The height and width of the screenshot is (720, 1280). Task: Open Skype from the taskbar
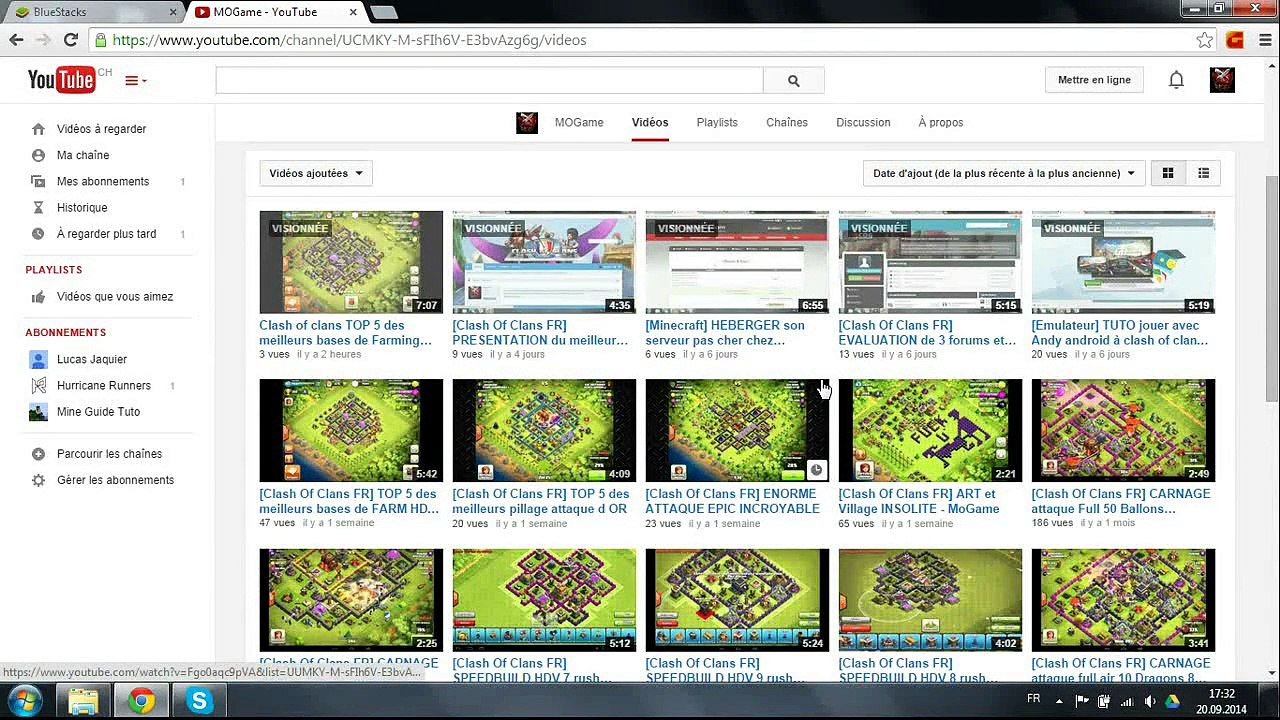tap(200, 701)
